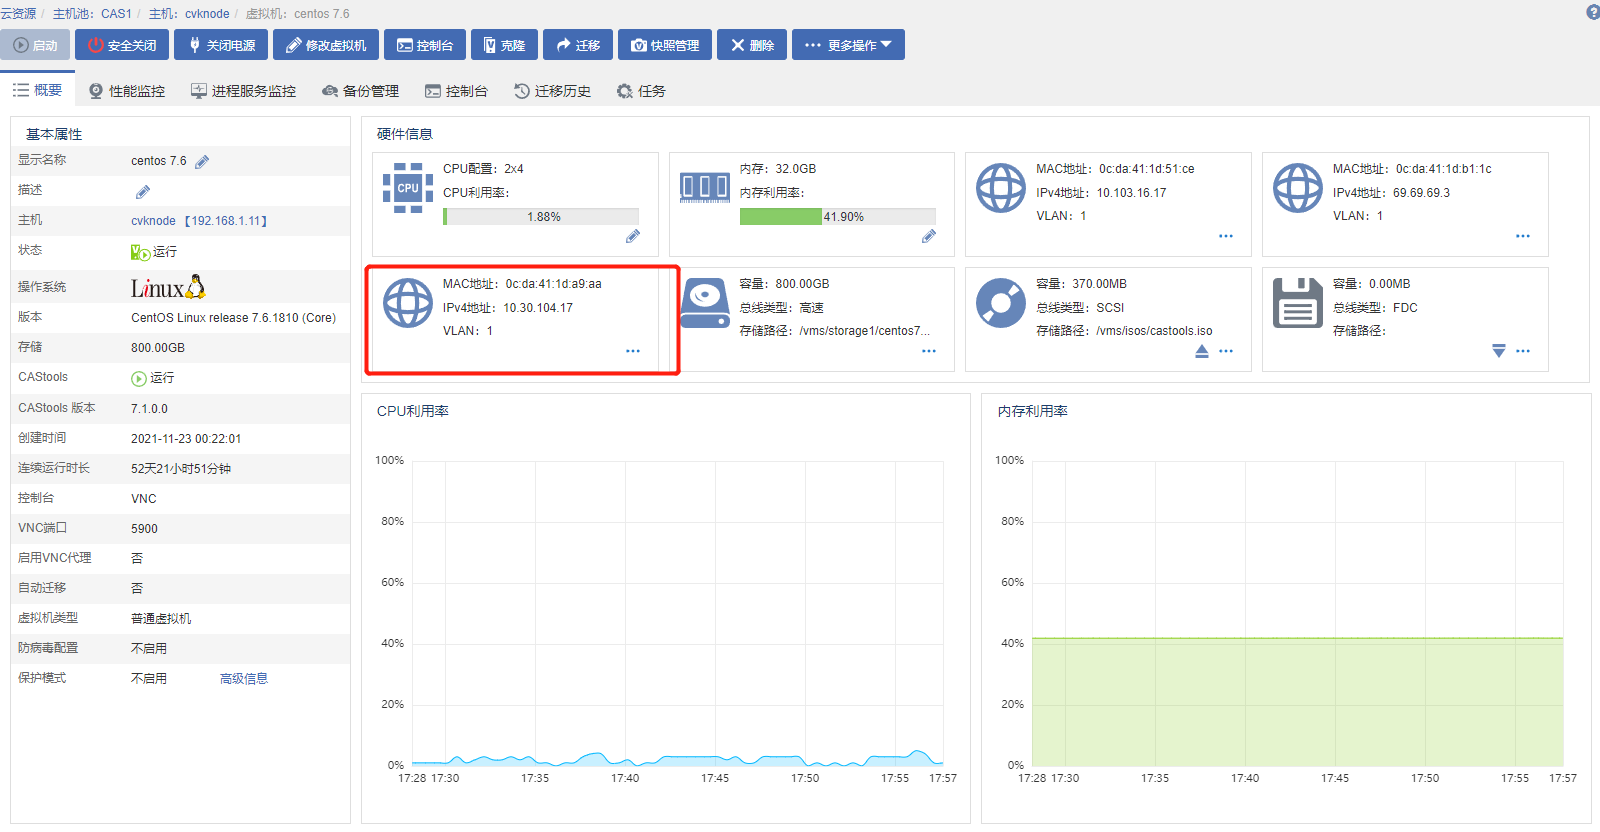Click the host IP '[192.168.1.11]'
This screenshot has width=1600, height=832.
pyautogui.click(x=226, y=221)
